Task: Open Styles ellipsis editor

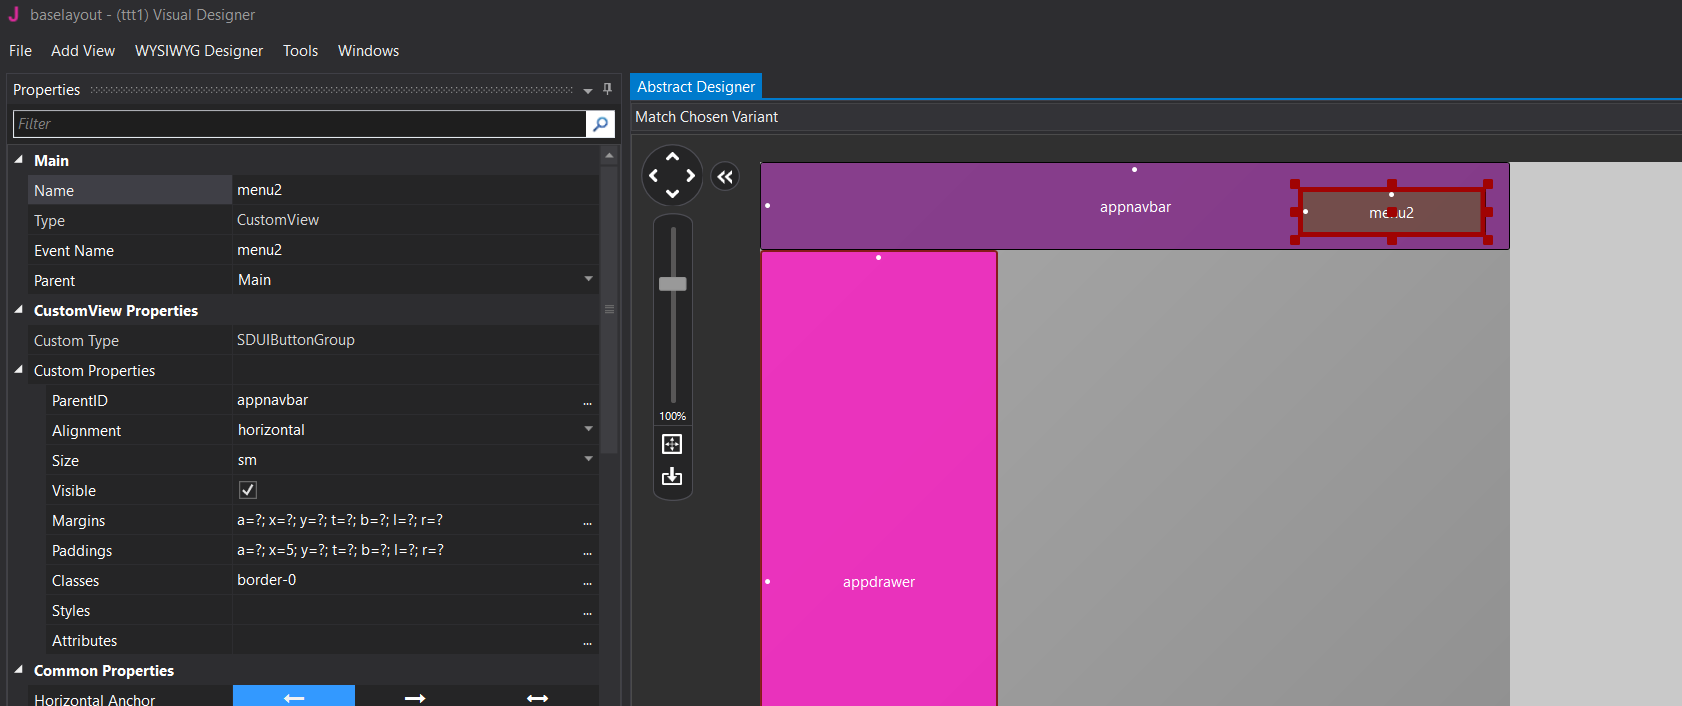Action: [x=587, y=611]
